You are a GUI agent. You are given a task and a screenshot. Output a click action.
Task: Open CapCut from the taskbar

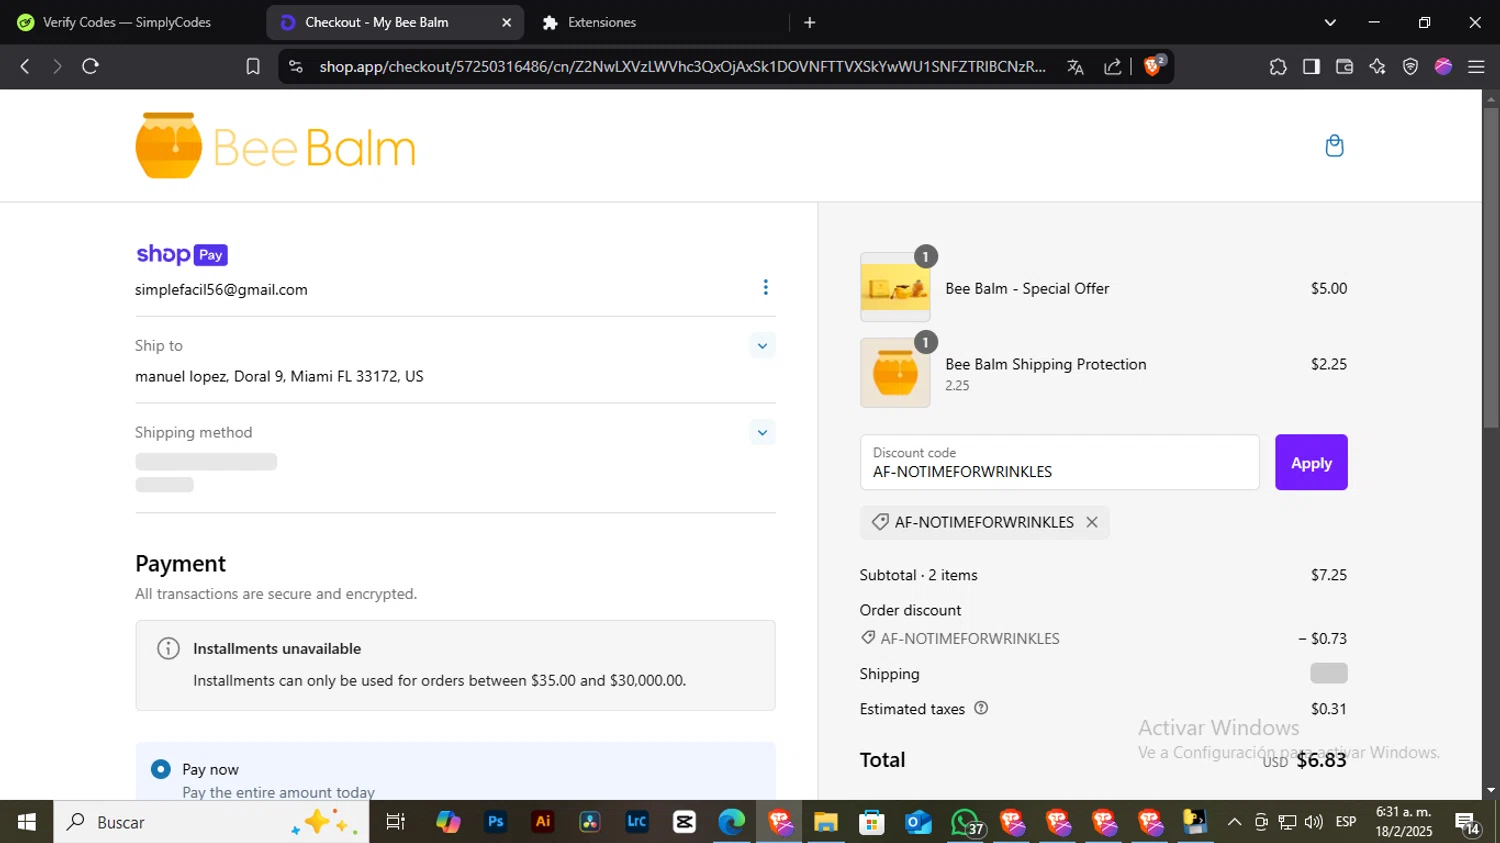point(684,822)
